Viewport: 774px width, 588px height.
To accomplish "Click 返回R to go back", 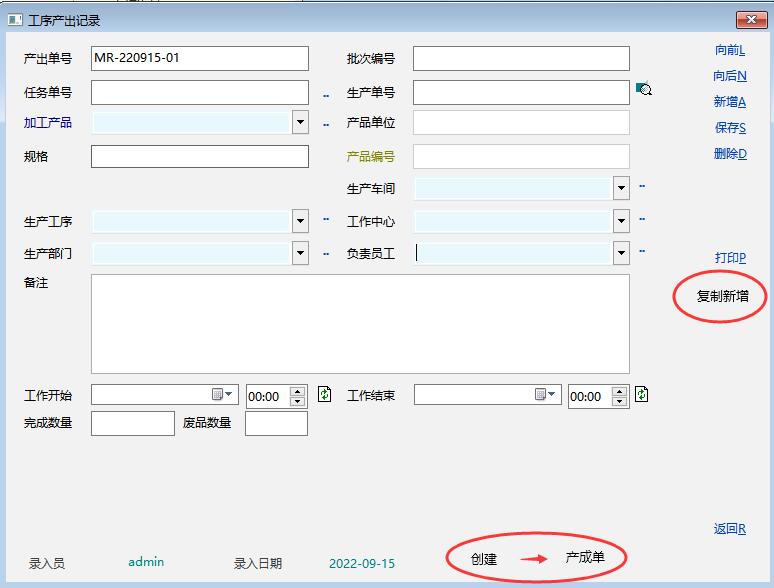I will pyautogui.click(x=730, y=529).
